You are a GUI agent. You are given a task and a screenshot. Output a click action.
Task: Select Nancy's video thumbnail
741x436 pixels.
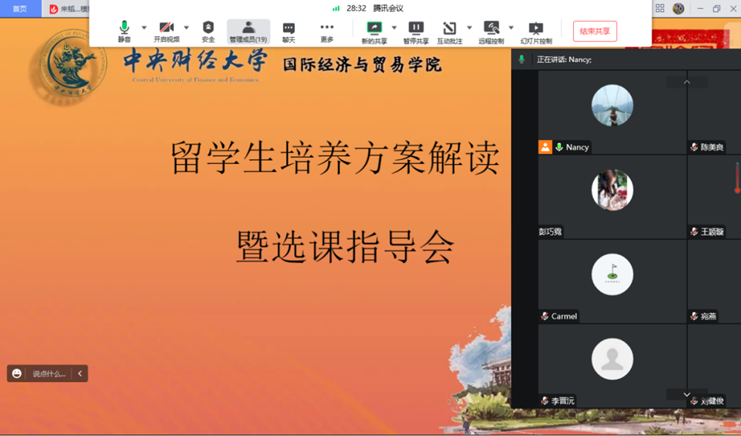pos(612,110)
